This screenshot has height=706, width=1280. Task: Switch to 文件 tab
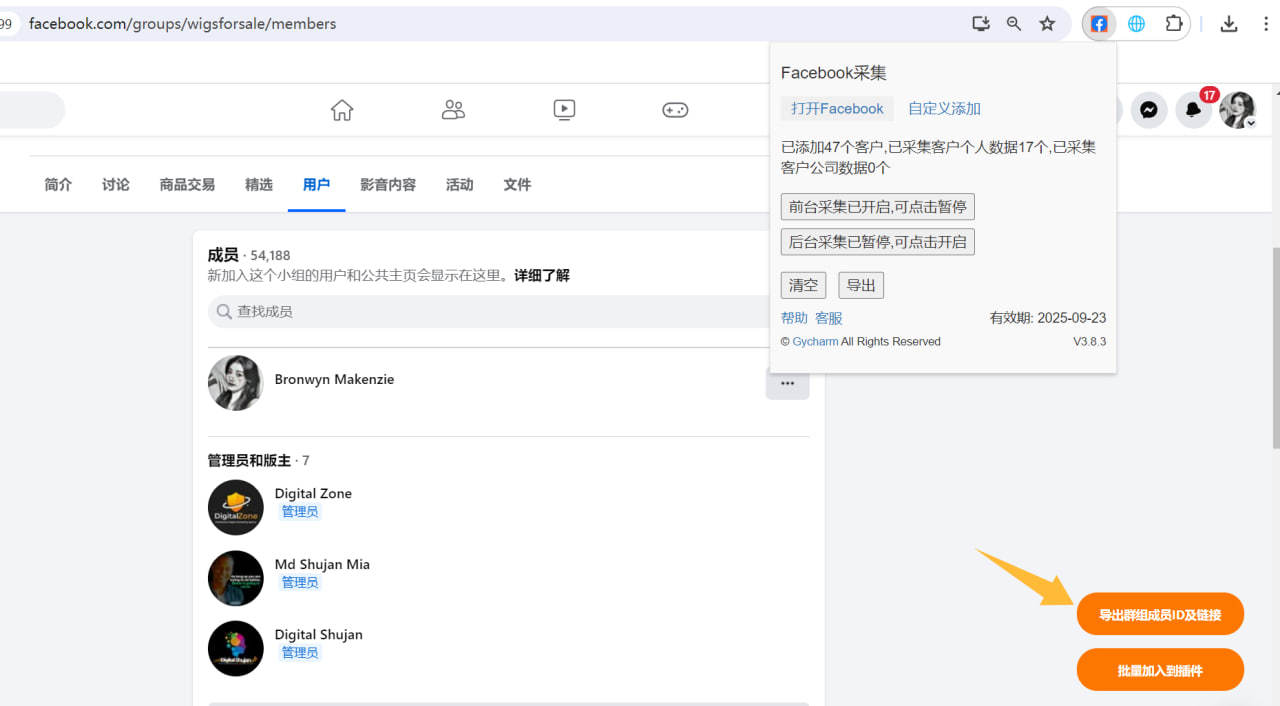tap(517, 185)
